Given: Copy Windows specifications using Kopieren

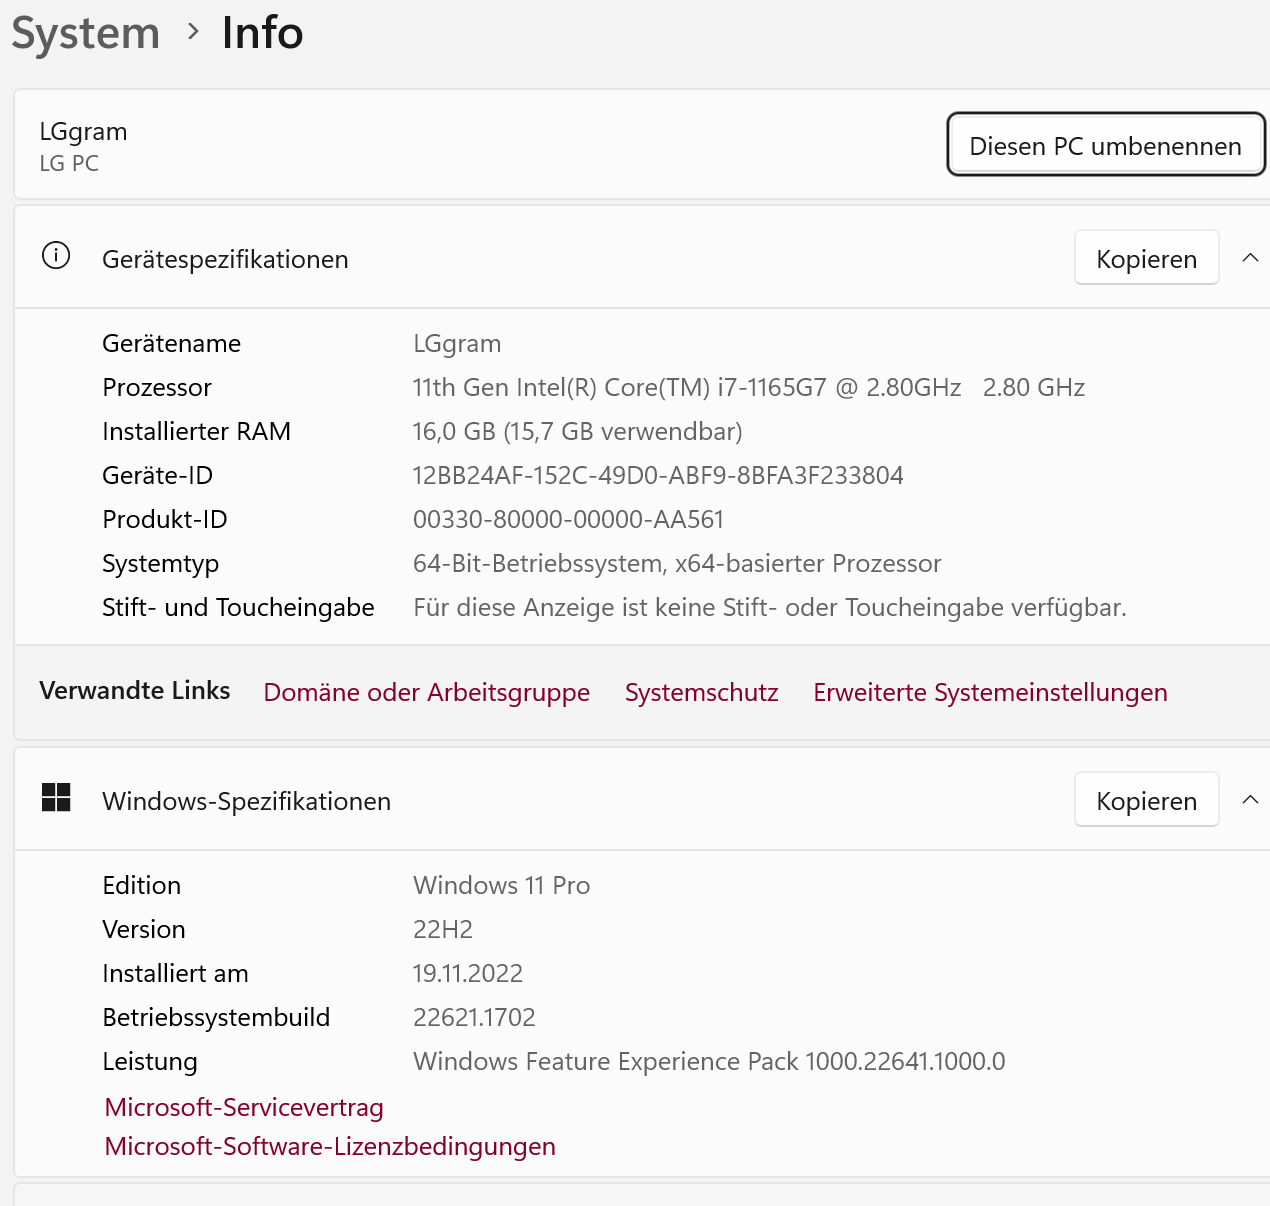Looking at the screenshot, I should click(1146, 801).
